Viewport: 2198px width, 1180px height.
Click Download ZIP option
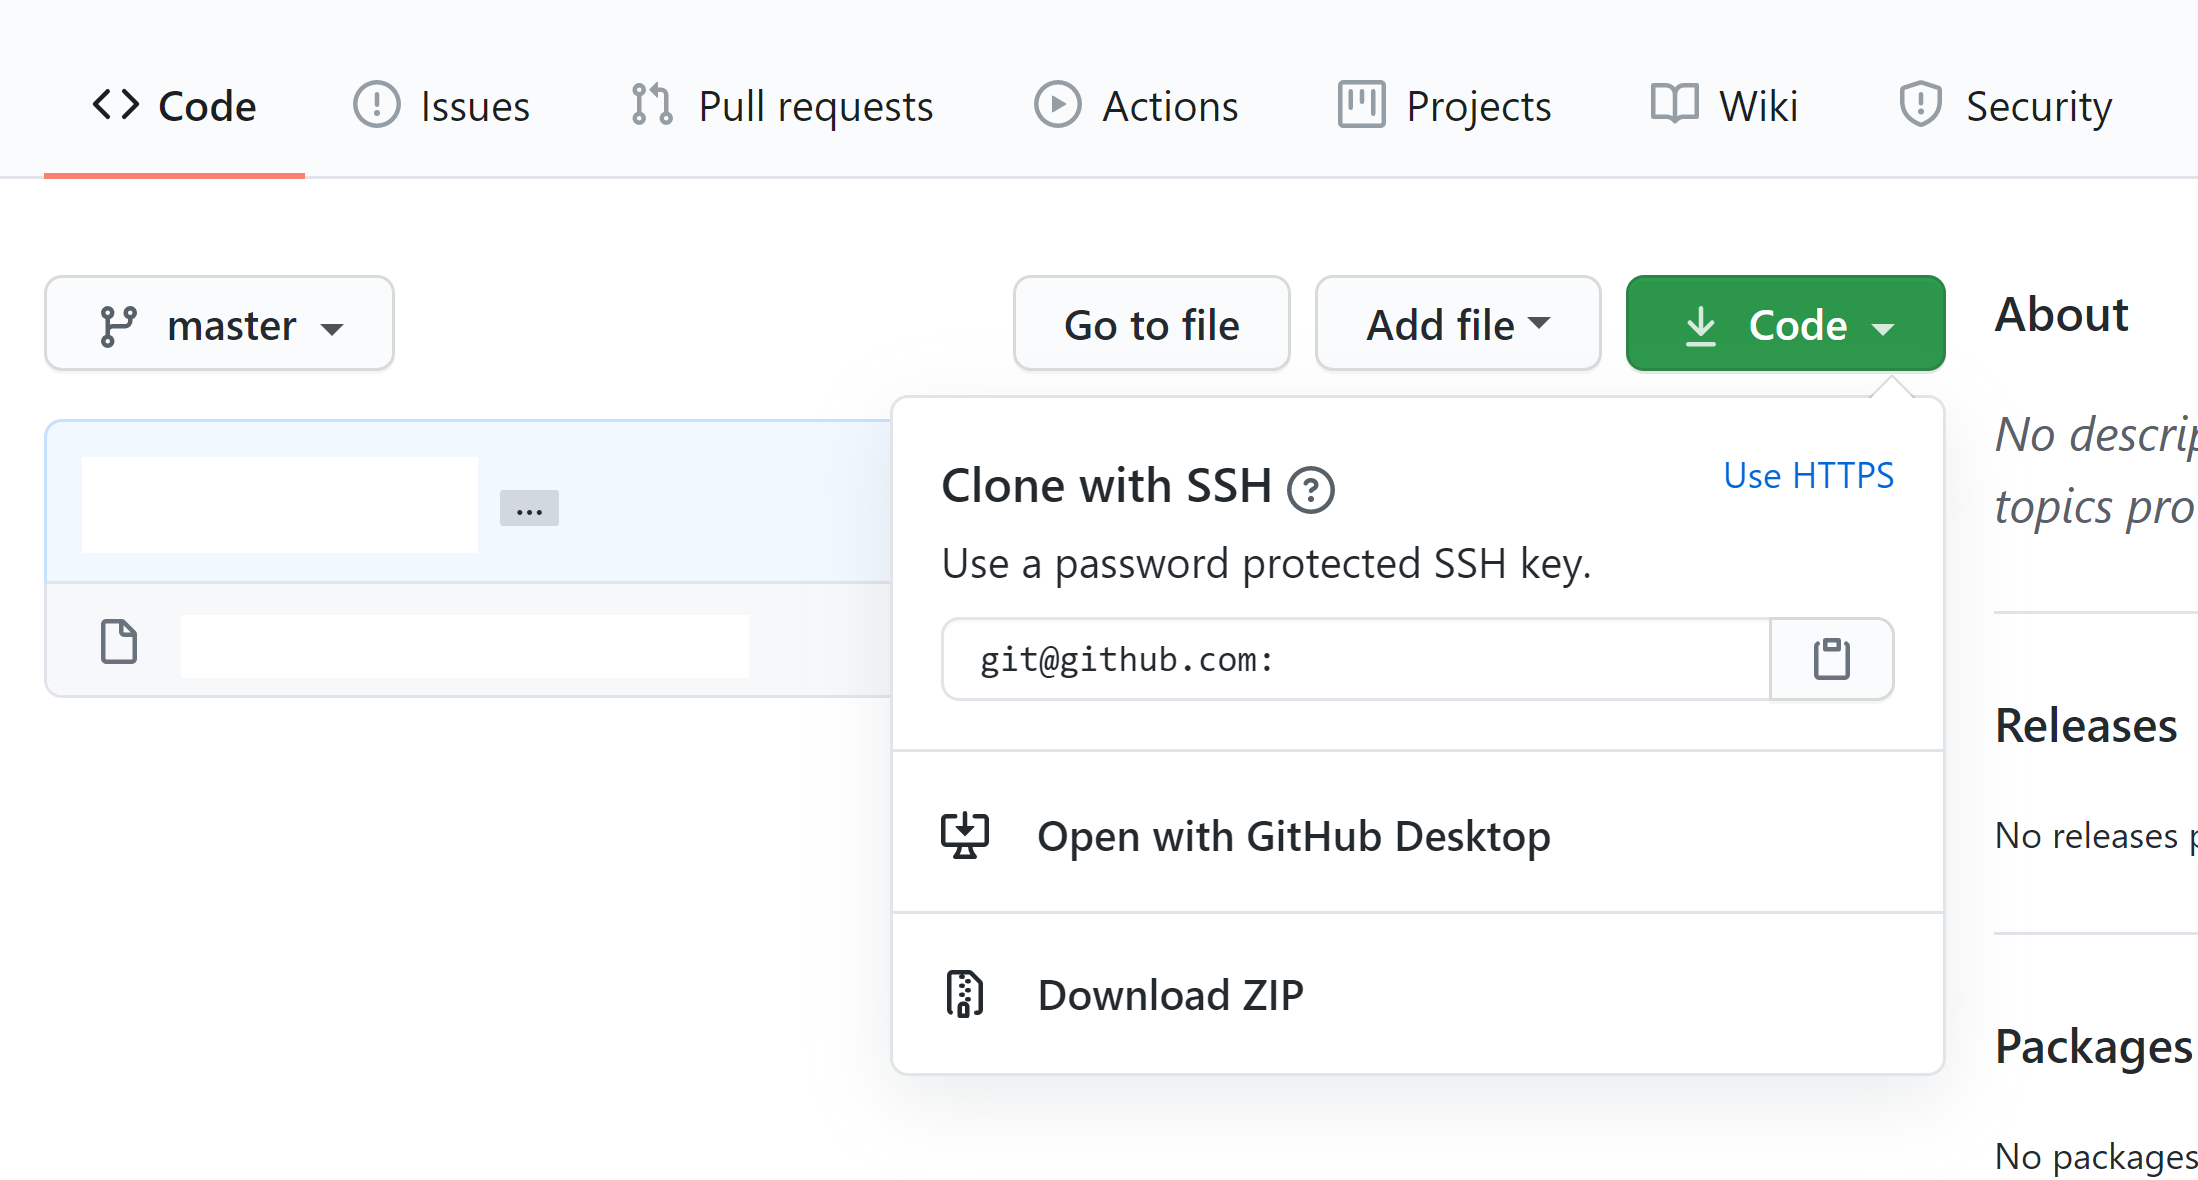1170,994
